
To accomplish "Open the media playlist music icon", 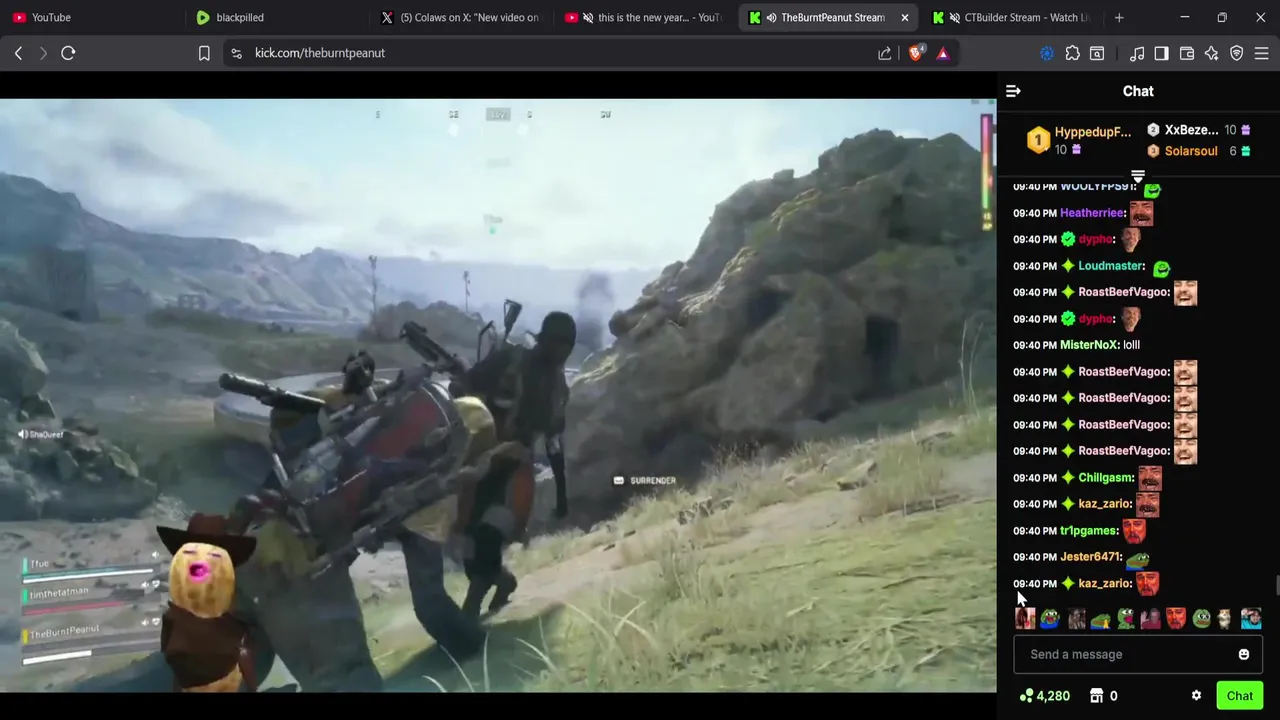I will [x=1137, y=53].
